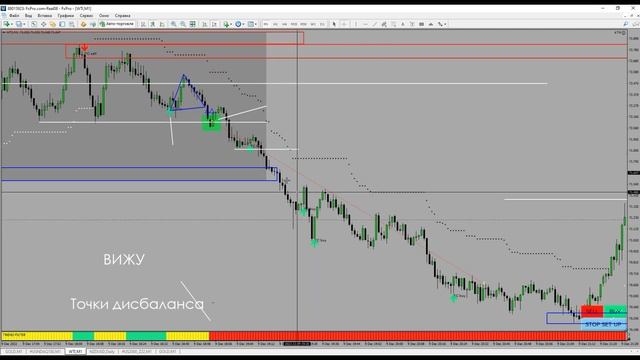Open the Вид menu
The width and height of the screenshot is (640, 360).
pyautogui.click(x=28, y=16)
